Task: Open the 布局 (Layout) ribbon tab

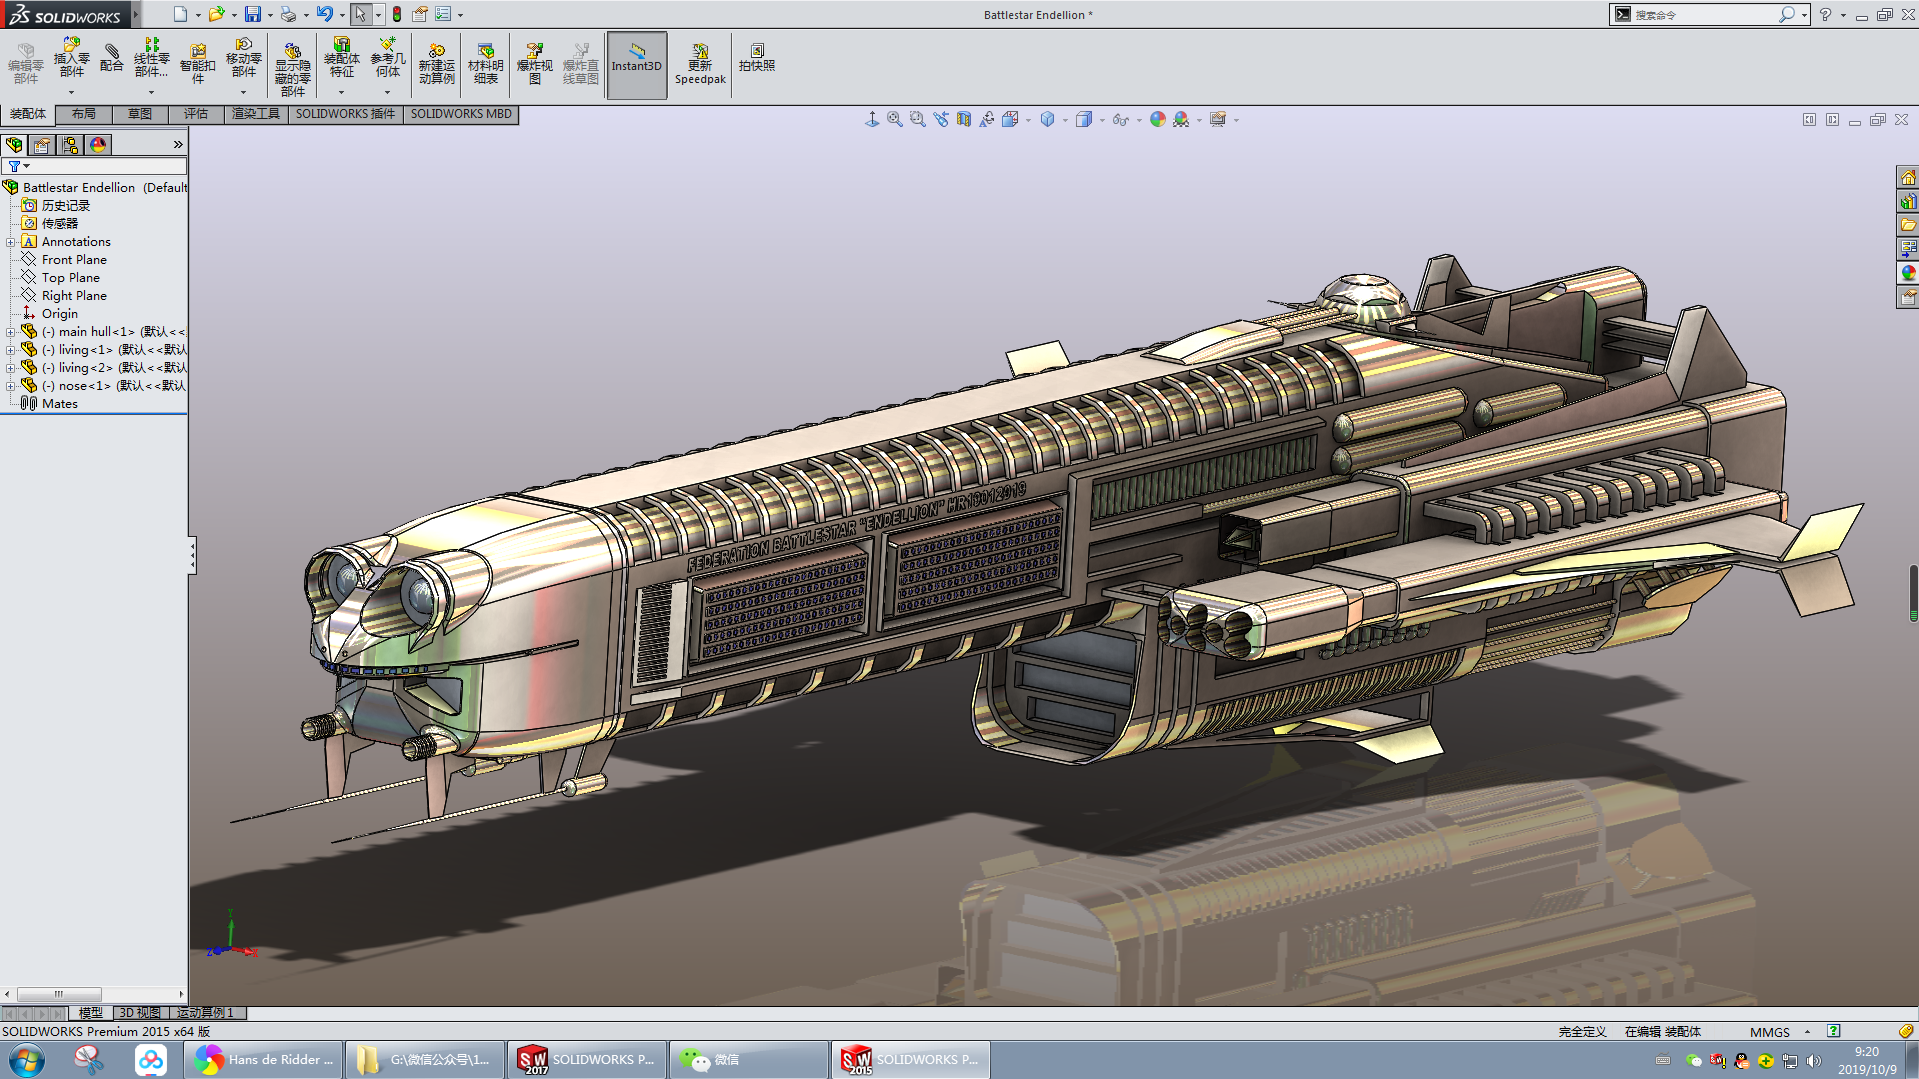Action: point(84,114)
